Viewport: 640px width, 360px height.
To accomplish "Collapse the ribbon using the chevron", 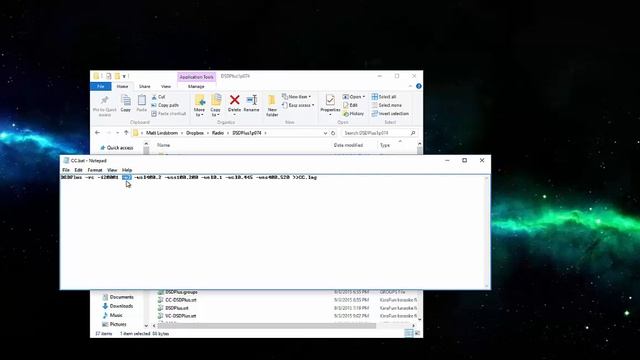I will click(x=410, y=86).
